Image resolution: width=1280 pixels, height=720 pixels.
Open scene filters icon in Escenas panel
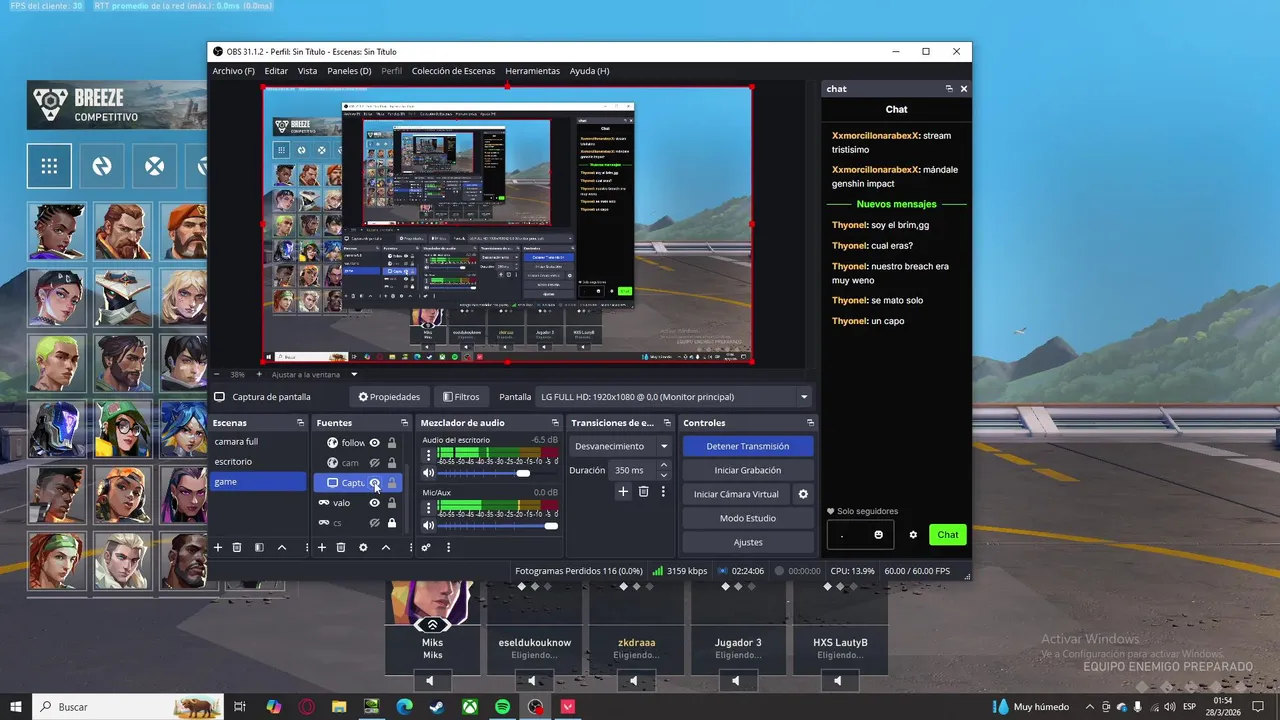(259, 547)
